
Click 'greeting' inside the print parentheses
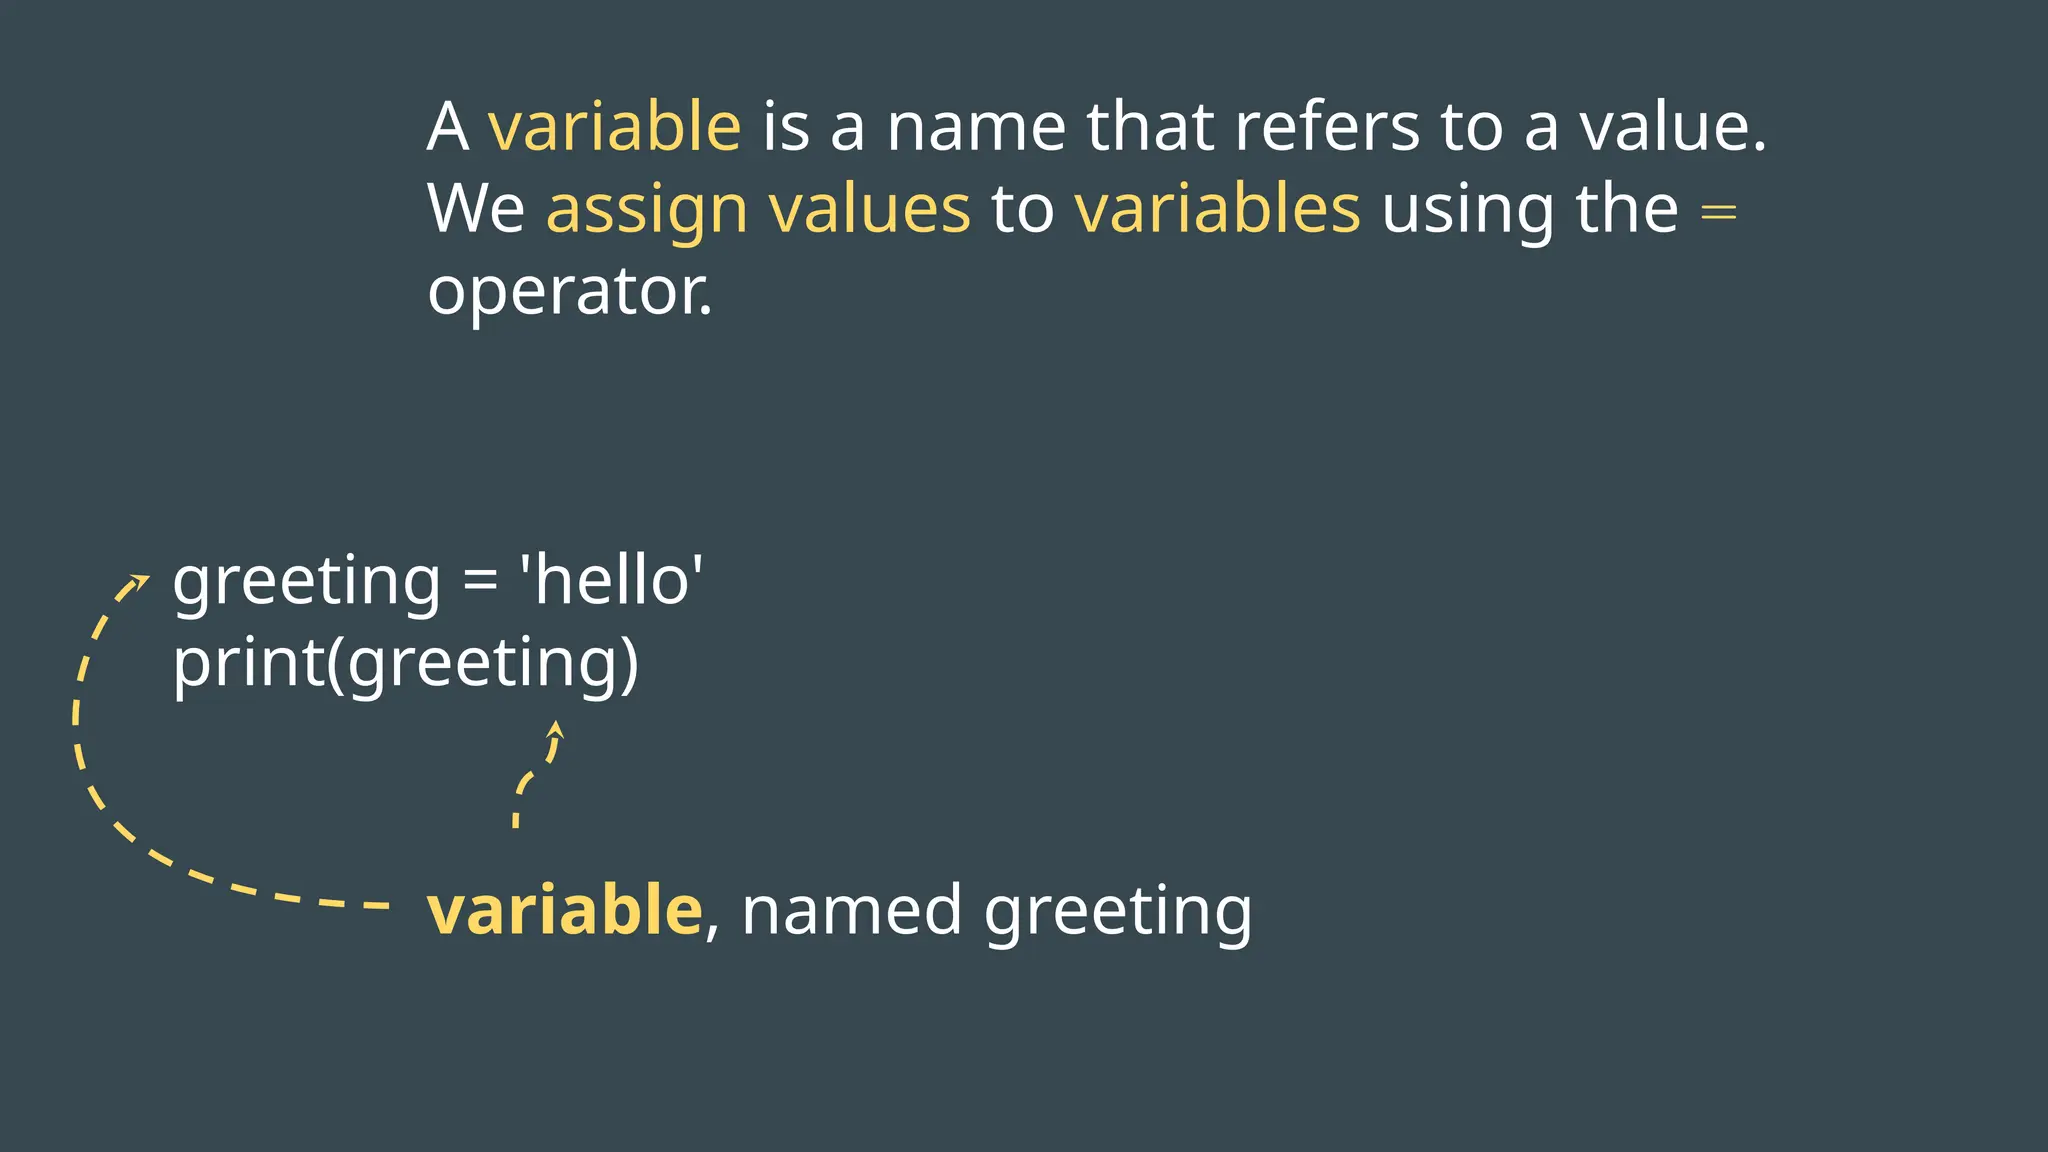click(481, 666)
